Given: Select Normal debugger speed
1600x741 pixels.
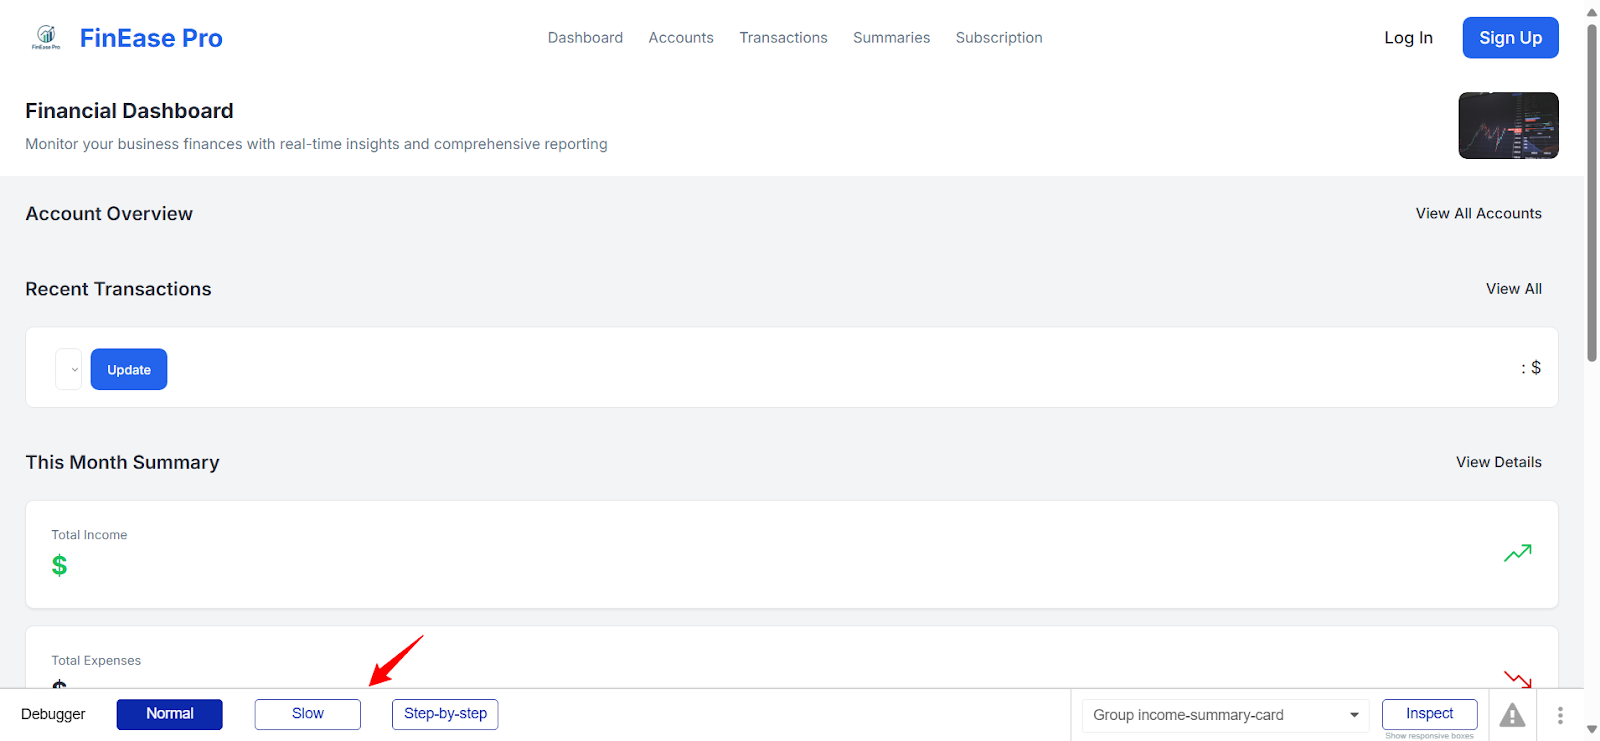Looking at the screenshot, I should [x=170, y=714].
